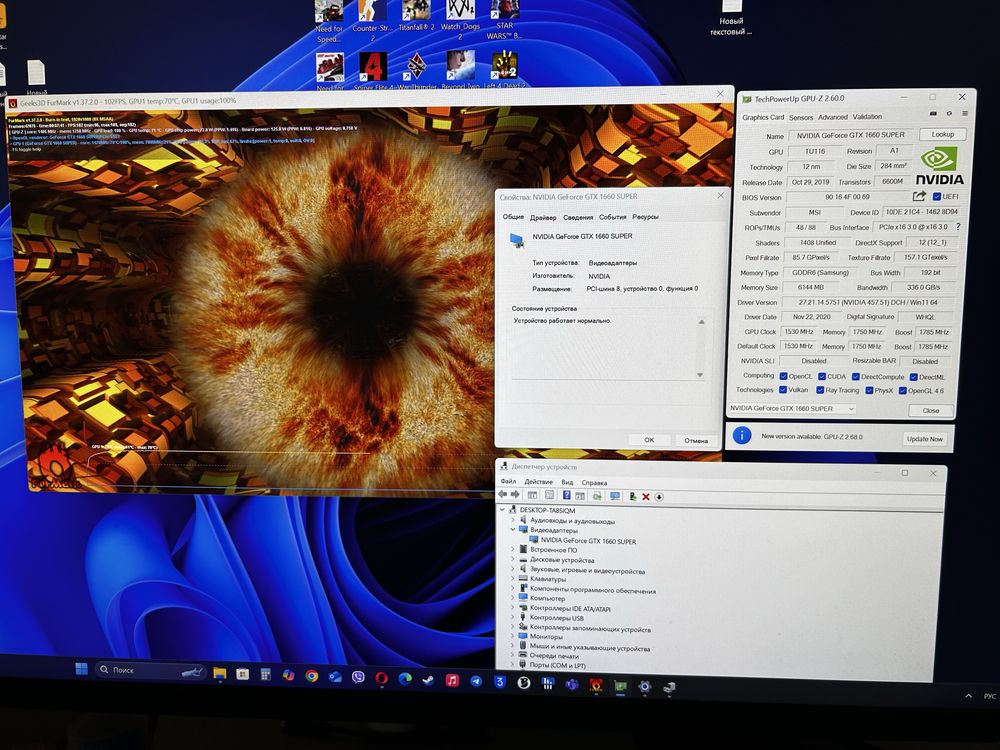Click Update Now in GPU-Z notification
Screen dimensions: 1000x750
coord(924,439)
